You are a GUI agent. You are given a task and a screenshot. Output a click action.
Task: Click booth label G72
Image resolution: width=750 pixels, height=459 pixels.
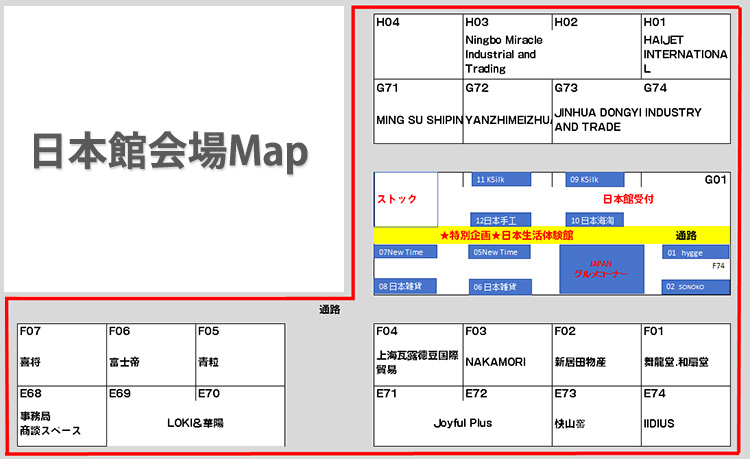[x=477, y=88]
